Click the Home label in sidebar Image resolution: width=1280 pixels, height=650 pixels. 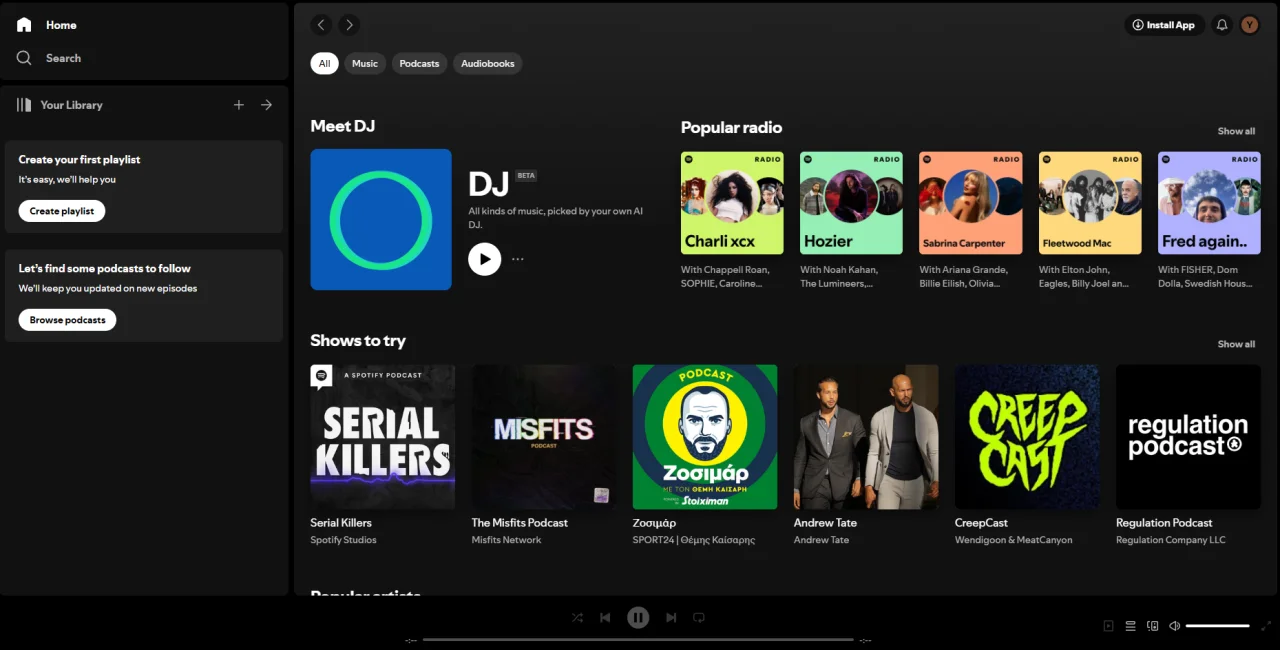[61, 25]
